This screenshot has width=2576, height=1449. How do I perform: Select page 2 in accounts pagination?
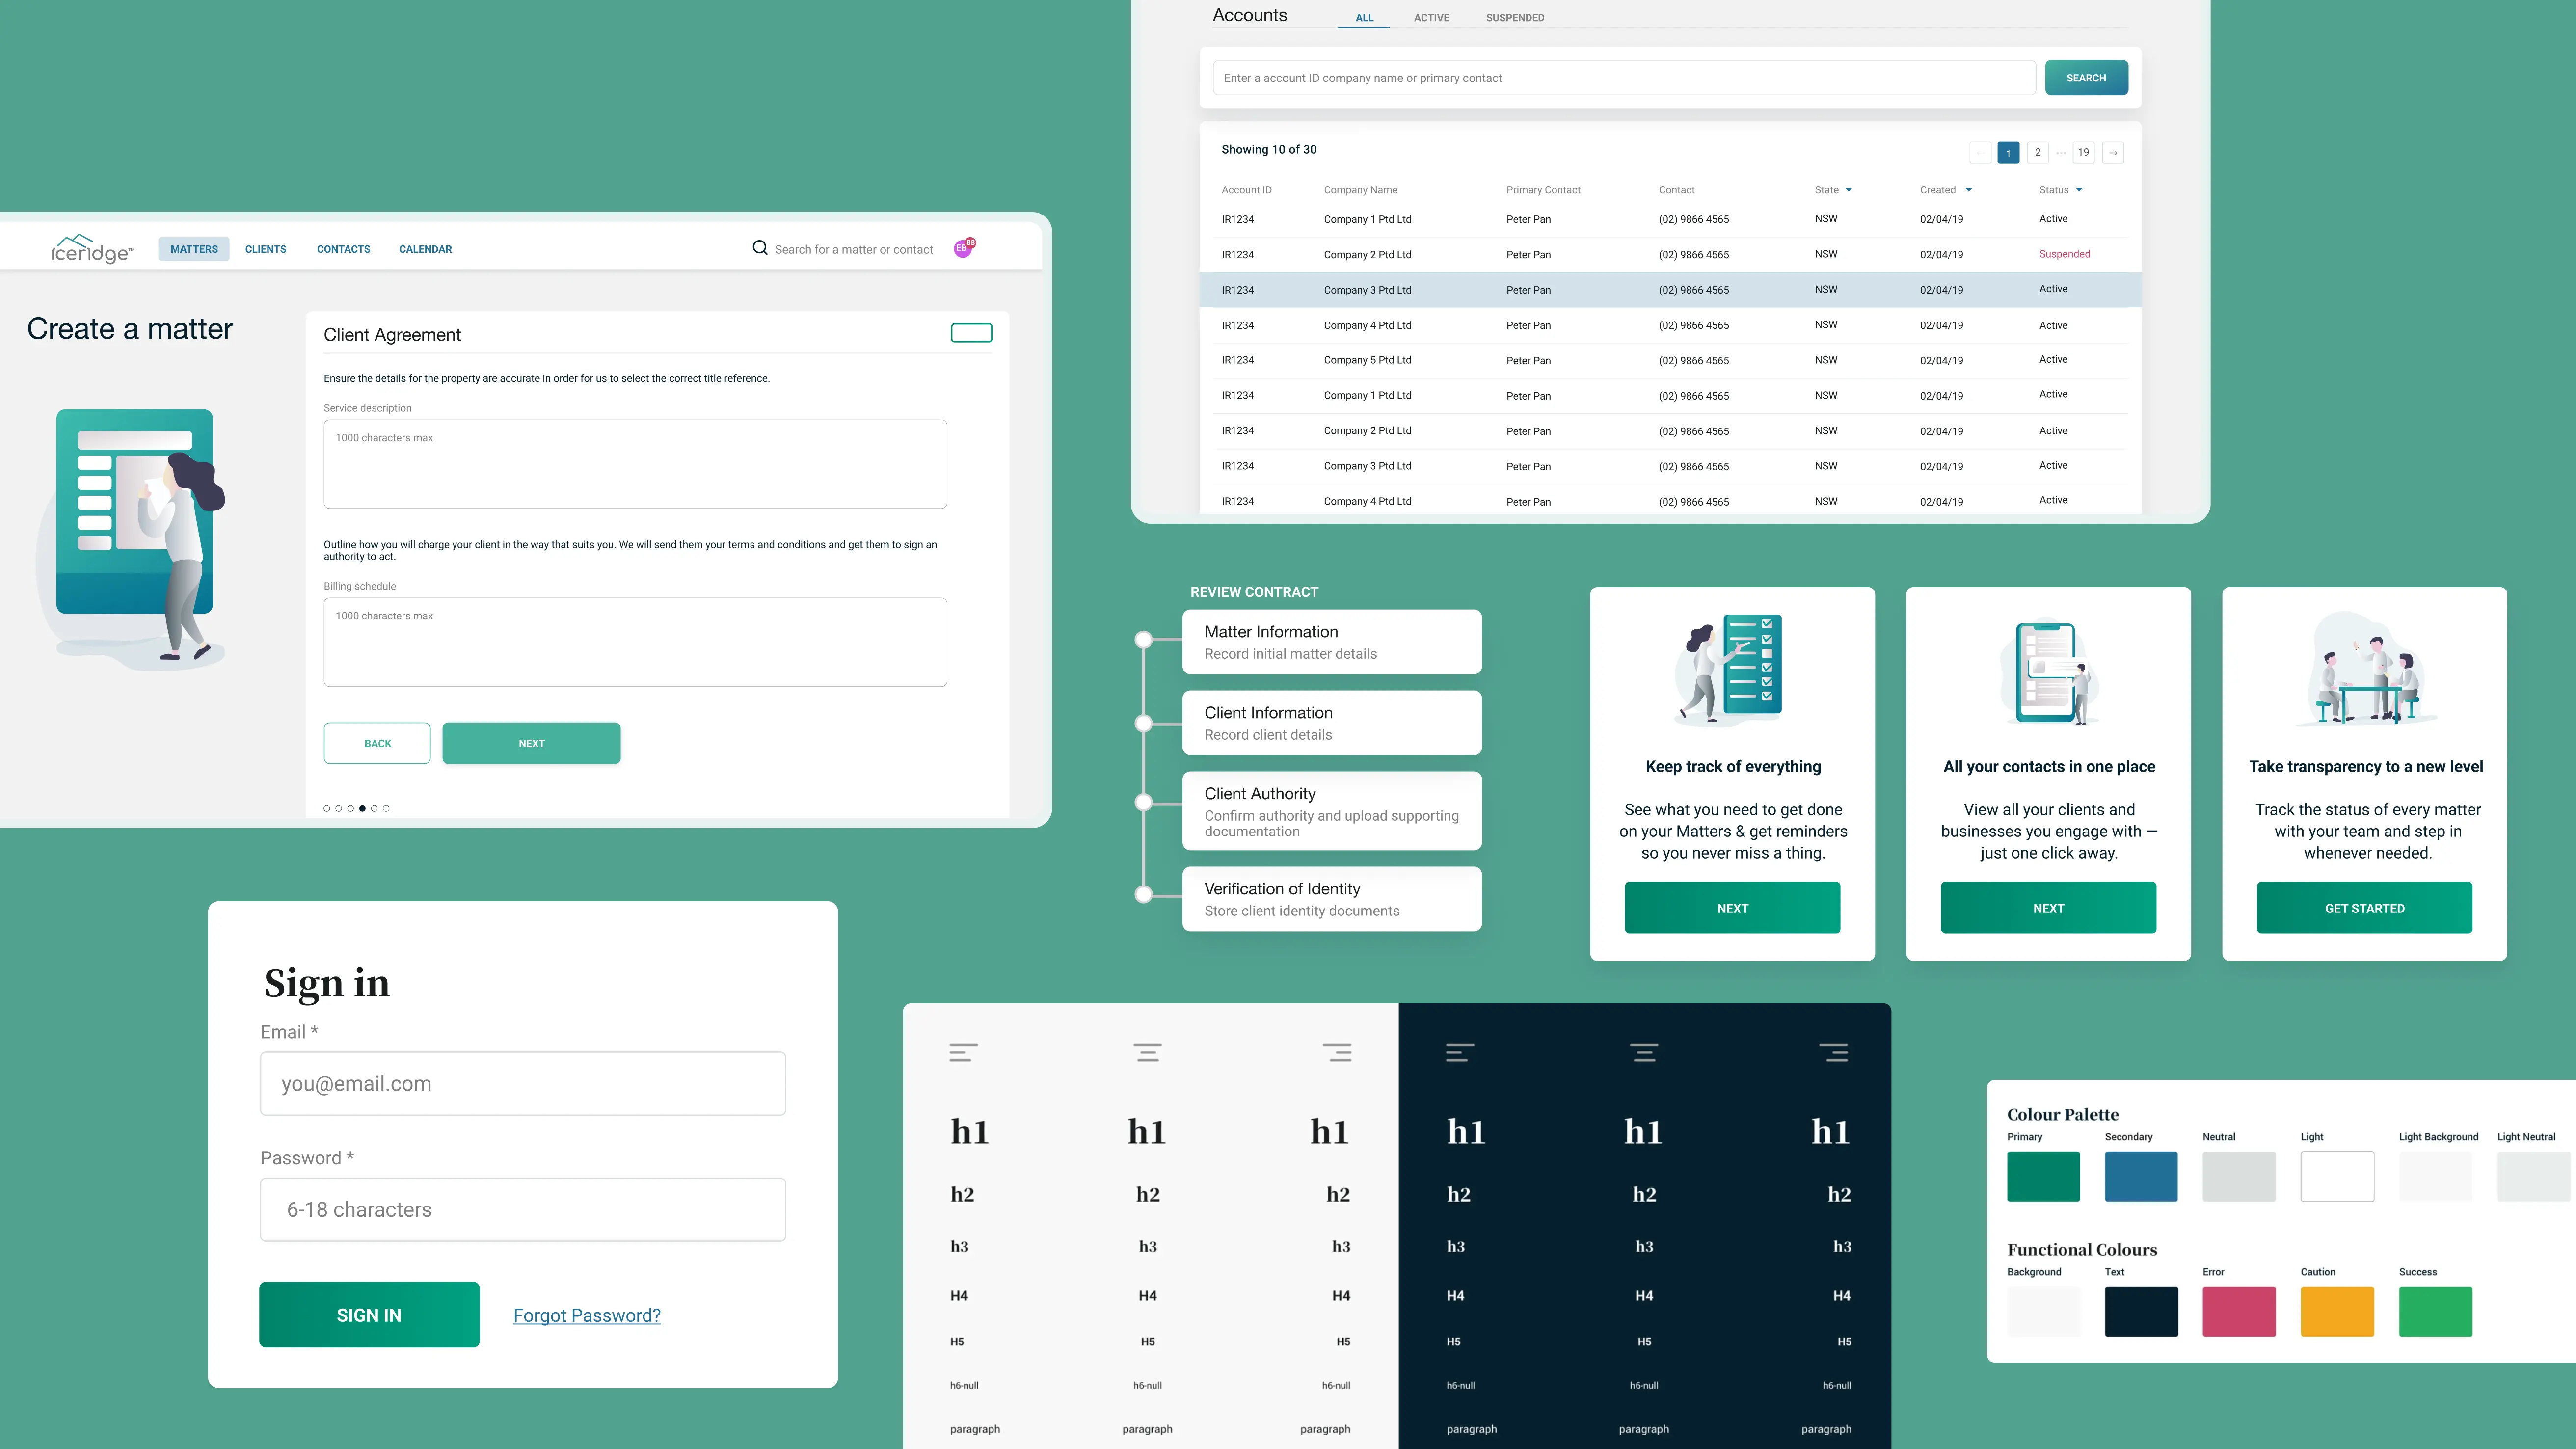pyautogui.click(x=2037, y=153)
